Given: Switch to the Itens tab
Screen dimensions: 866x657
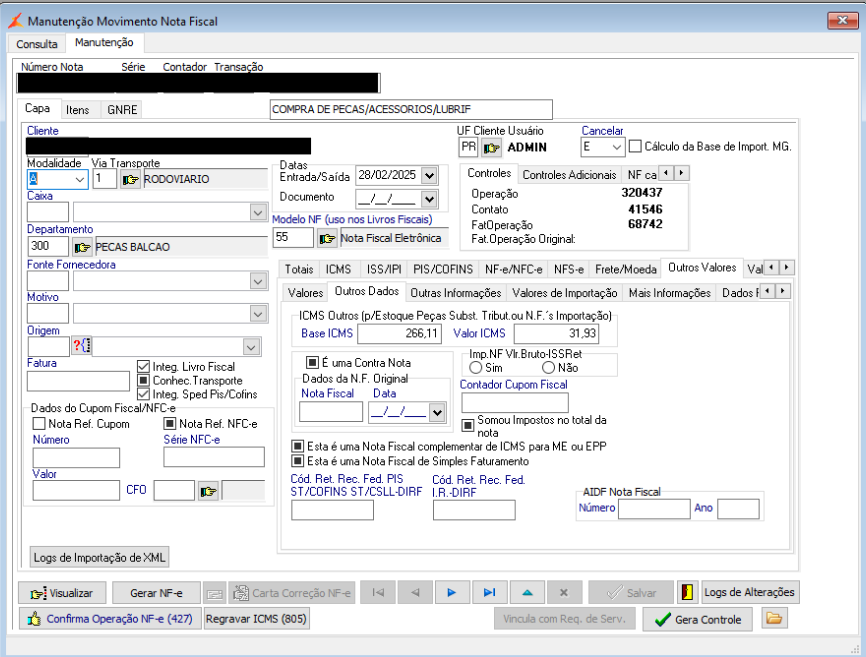Looking at the screenshot, I should 77,109.
